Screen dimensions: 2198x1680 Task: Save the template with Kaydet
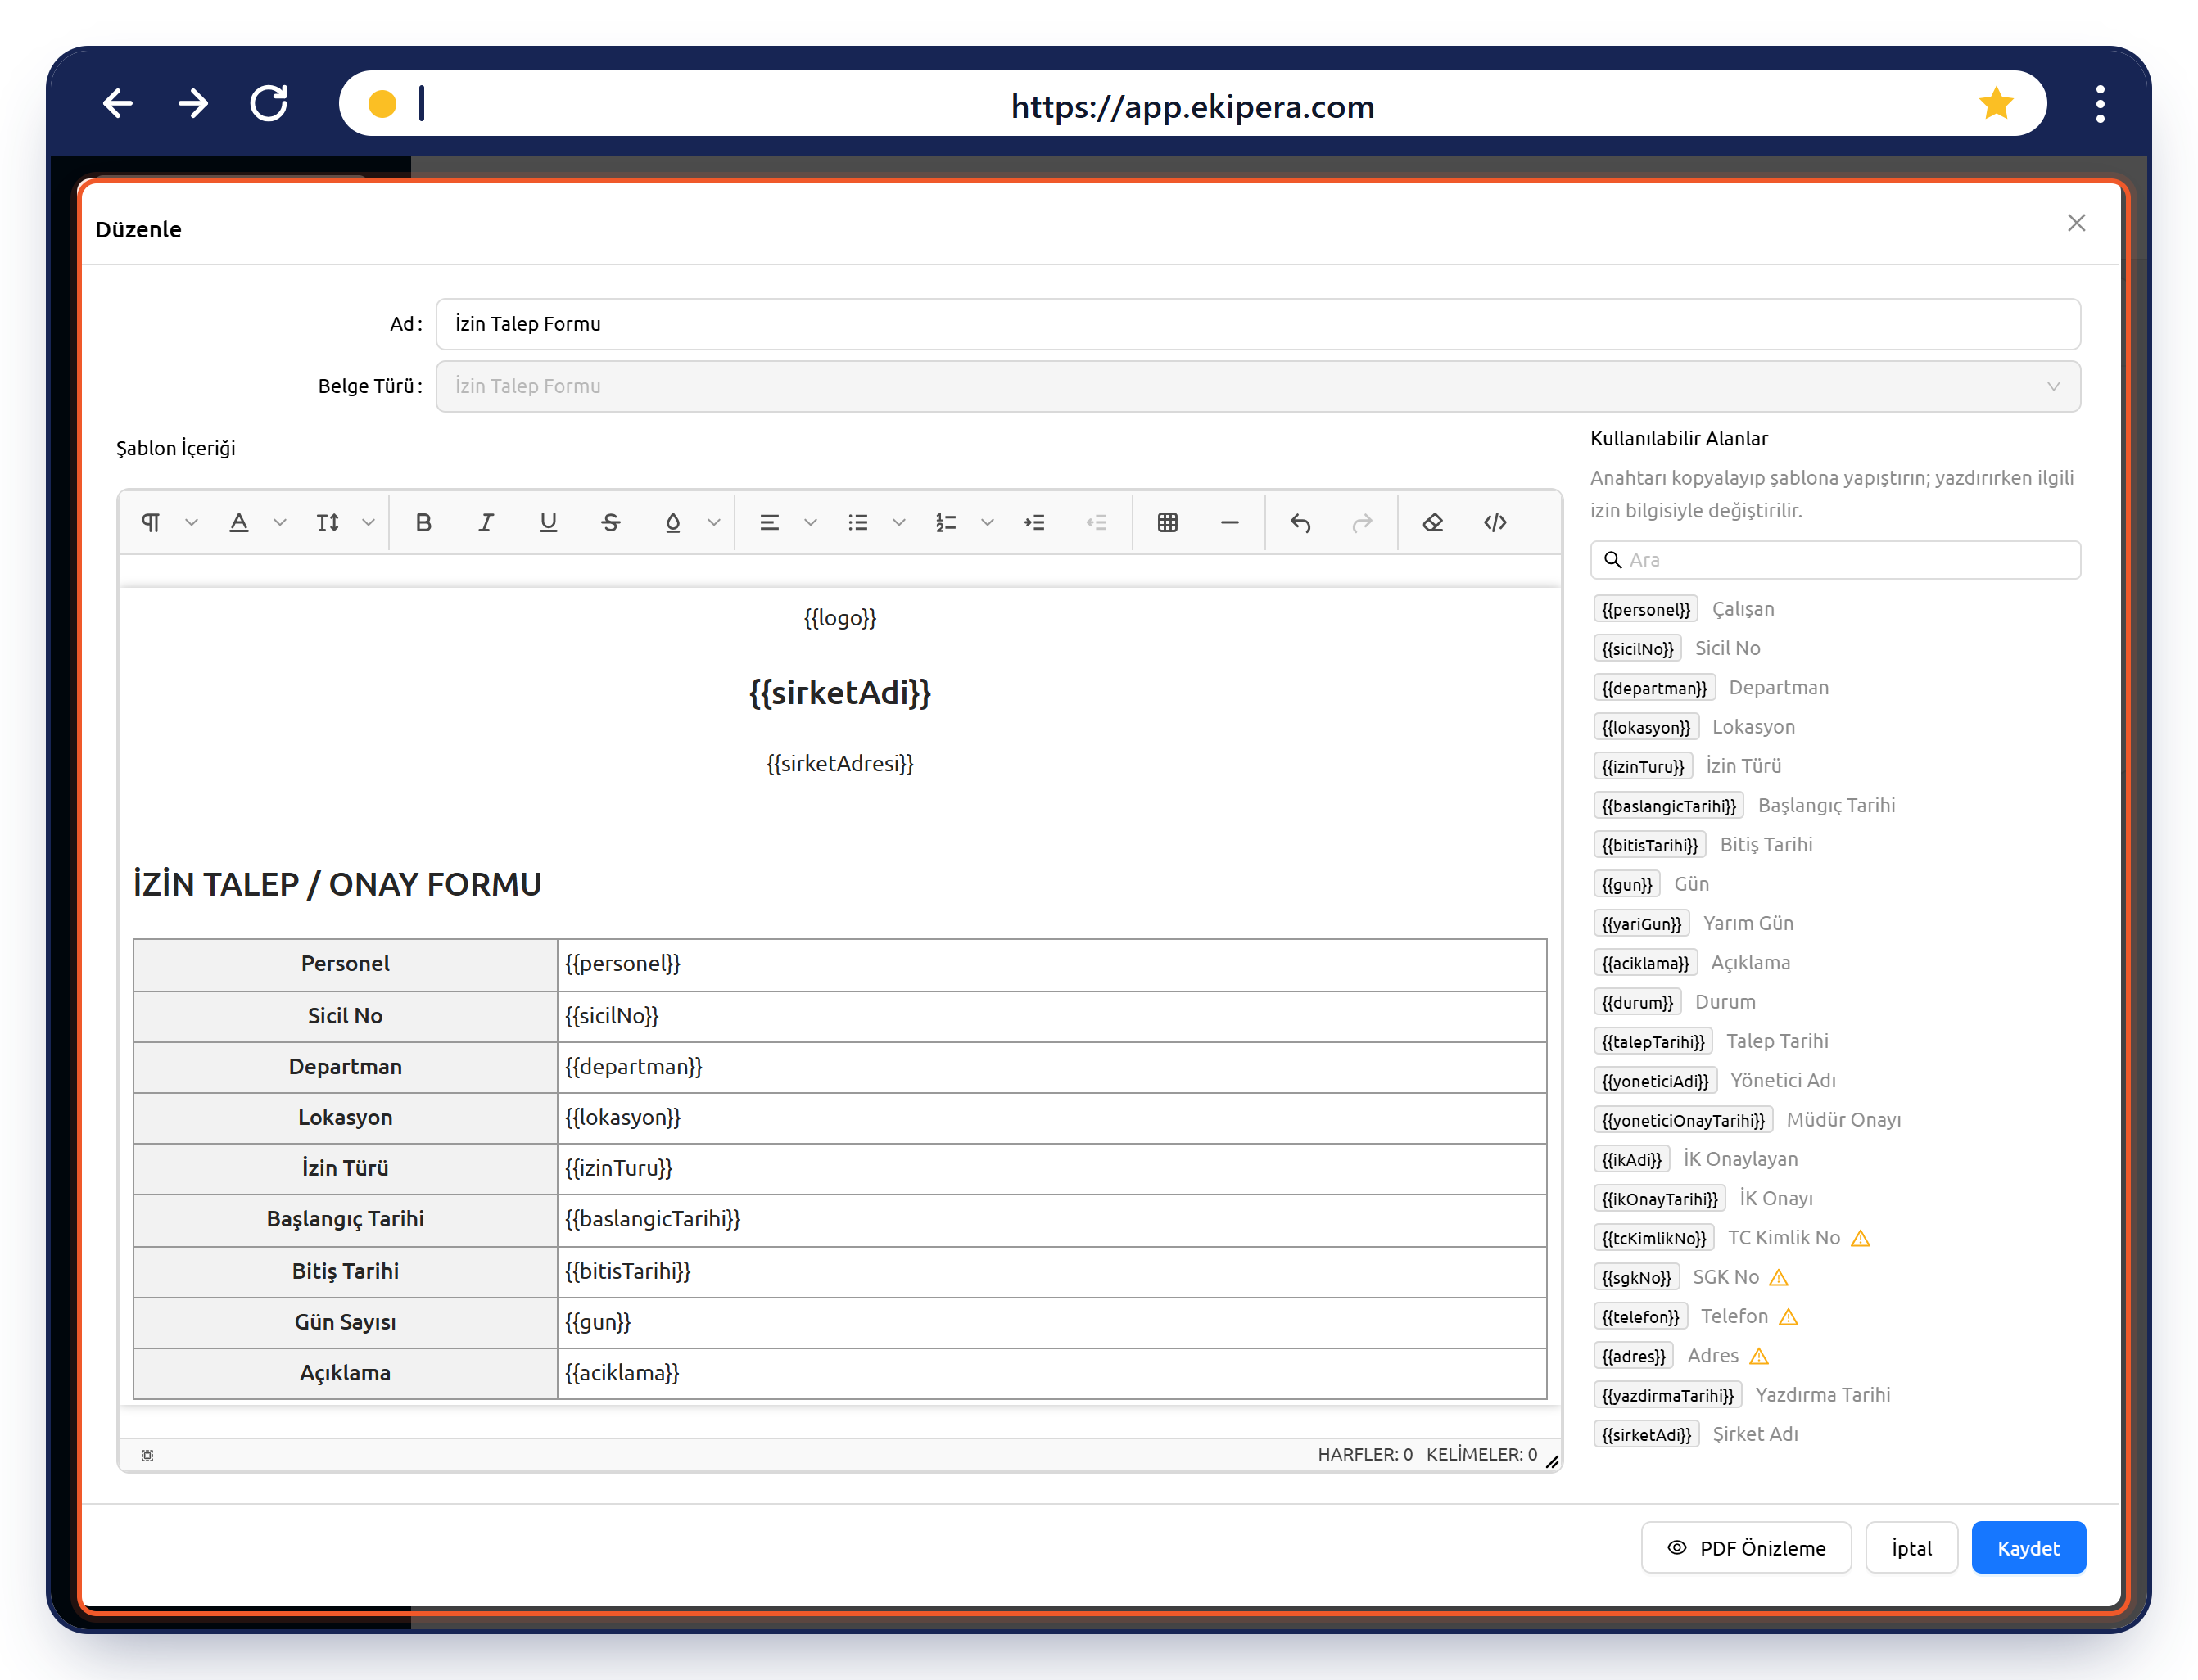point(2028,1547)
